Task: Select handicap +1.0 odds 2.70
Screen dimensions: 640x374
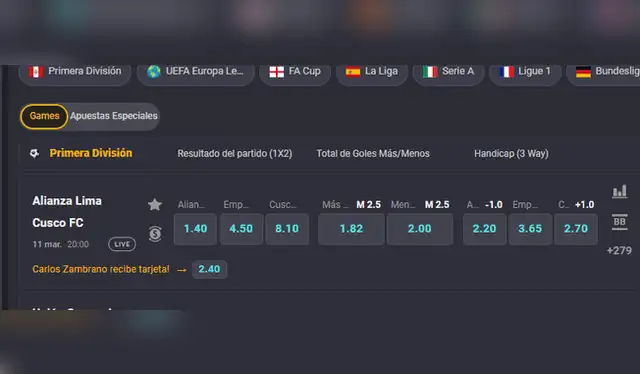Action: point(576,229)
